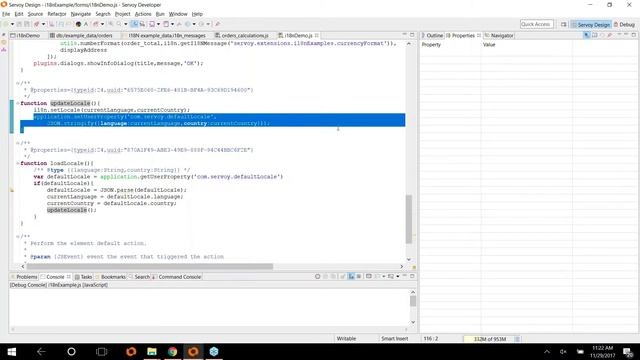
Task: Toggle the scroll lock icon in Console
Action: (x=351, y=276)
